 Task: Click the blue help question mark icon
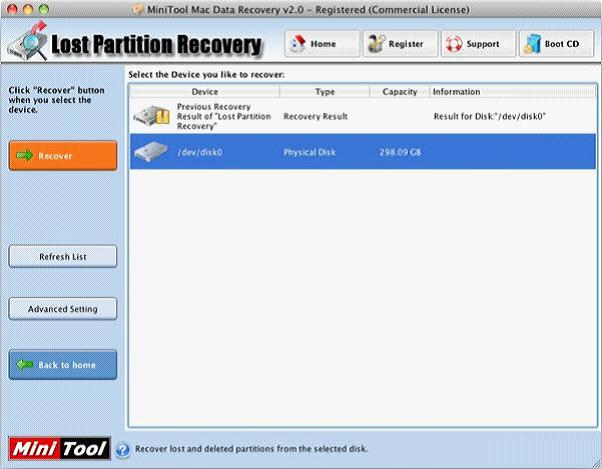122,450
